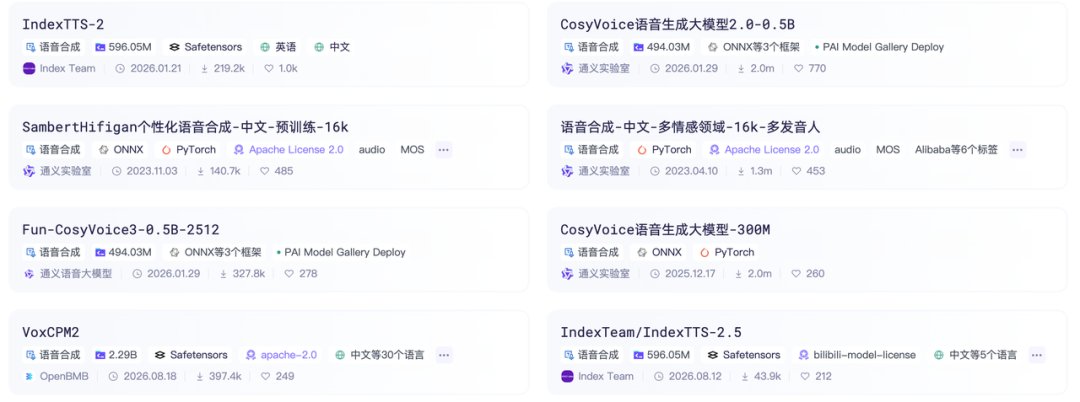The height and width of the screenshot is (402, 1080).
Task: Click date 2025.12.17 on CosyVoice-300M
Action: tap(690, 273)
